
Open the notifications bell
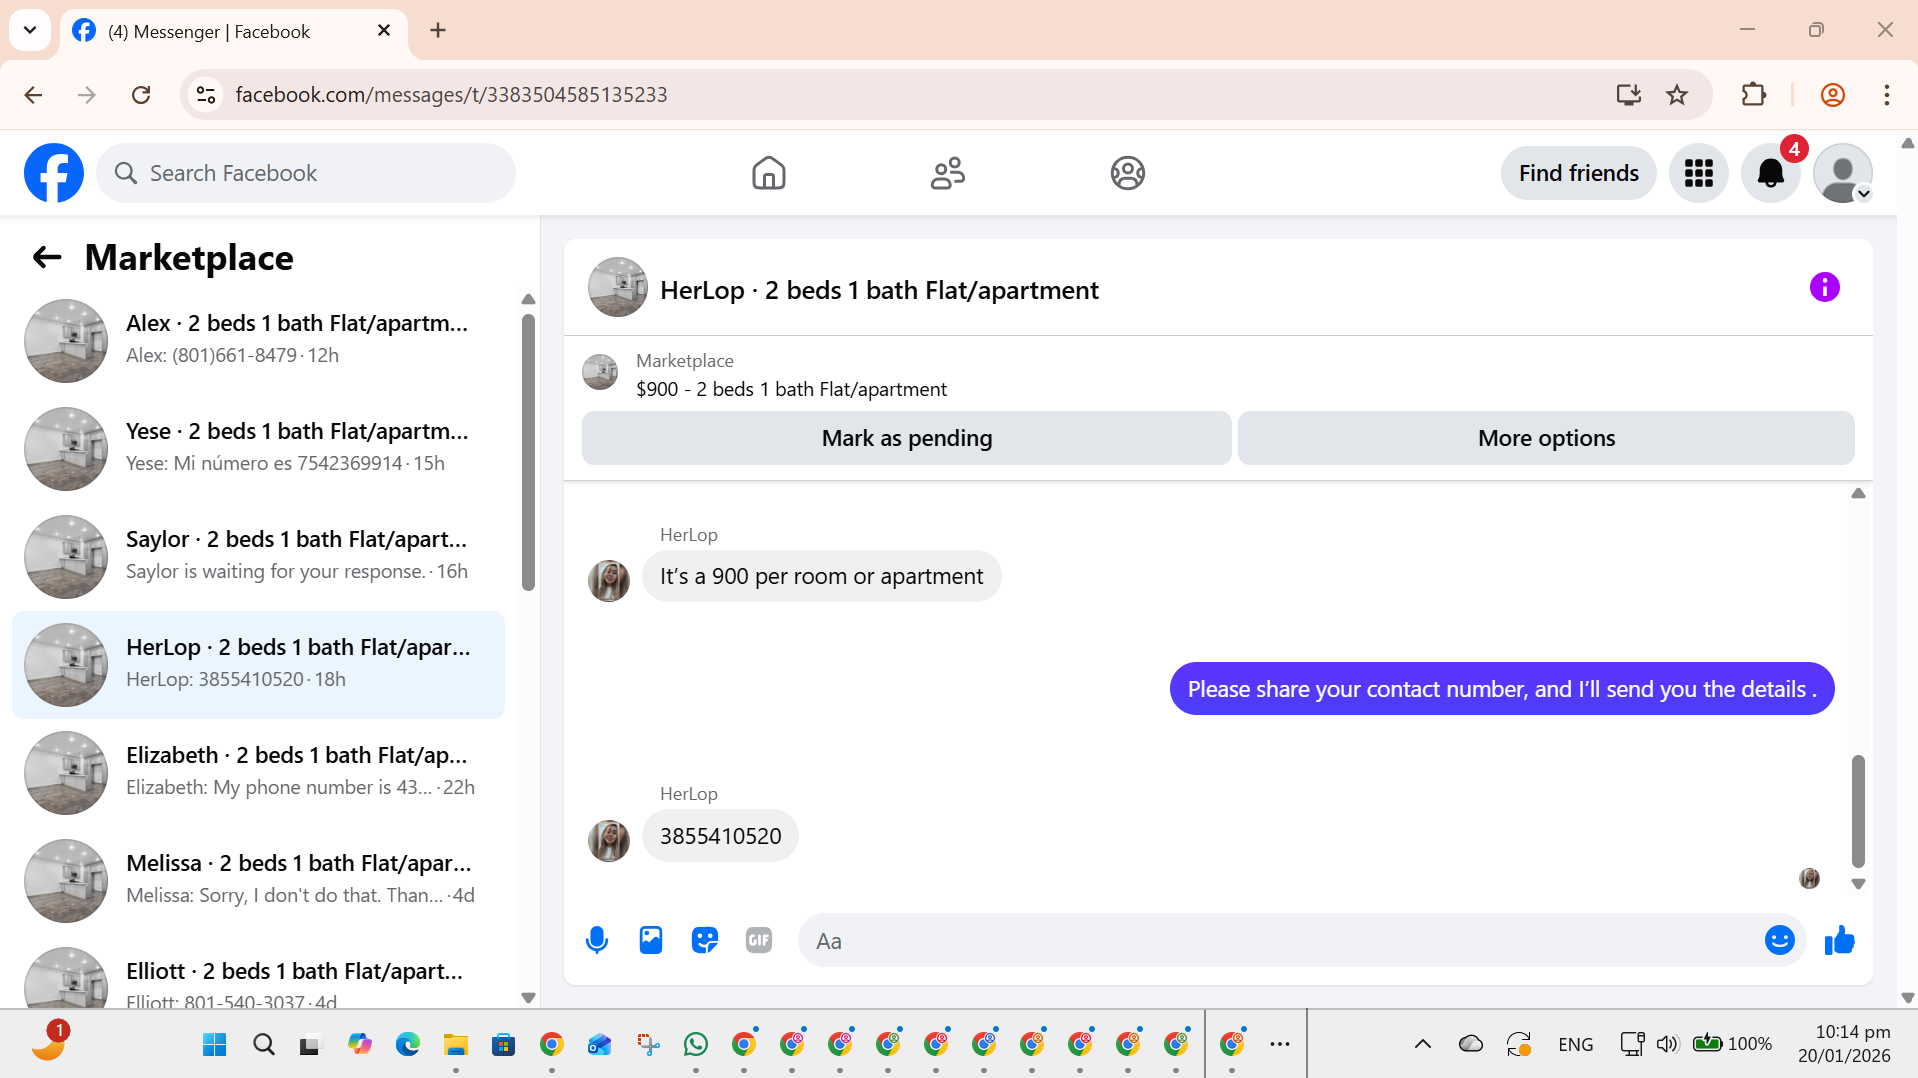[x=1770, y=173]
